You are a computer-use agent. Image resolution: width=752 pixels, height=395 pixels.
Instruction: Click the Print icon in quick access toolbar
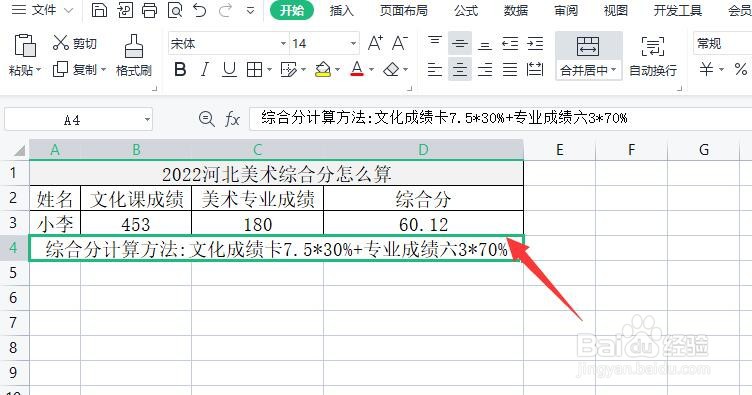(x=149, y=10)
